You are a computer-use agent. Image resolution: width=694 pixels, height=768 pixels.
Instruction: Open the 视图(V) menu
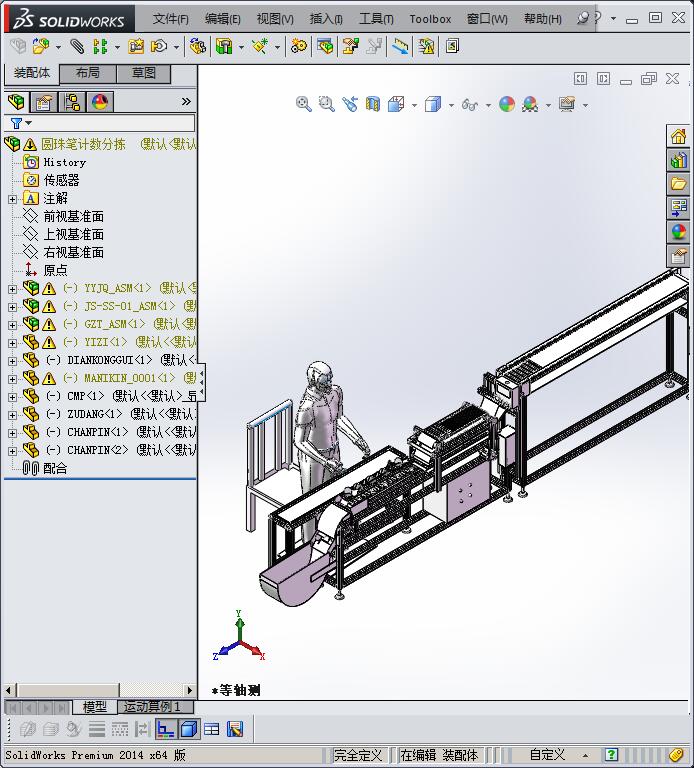[275, 19]
